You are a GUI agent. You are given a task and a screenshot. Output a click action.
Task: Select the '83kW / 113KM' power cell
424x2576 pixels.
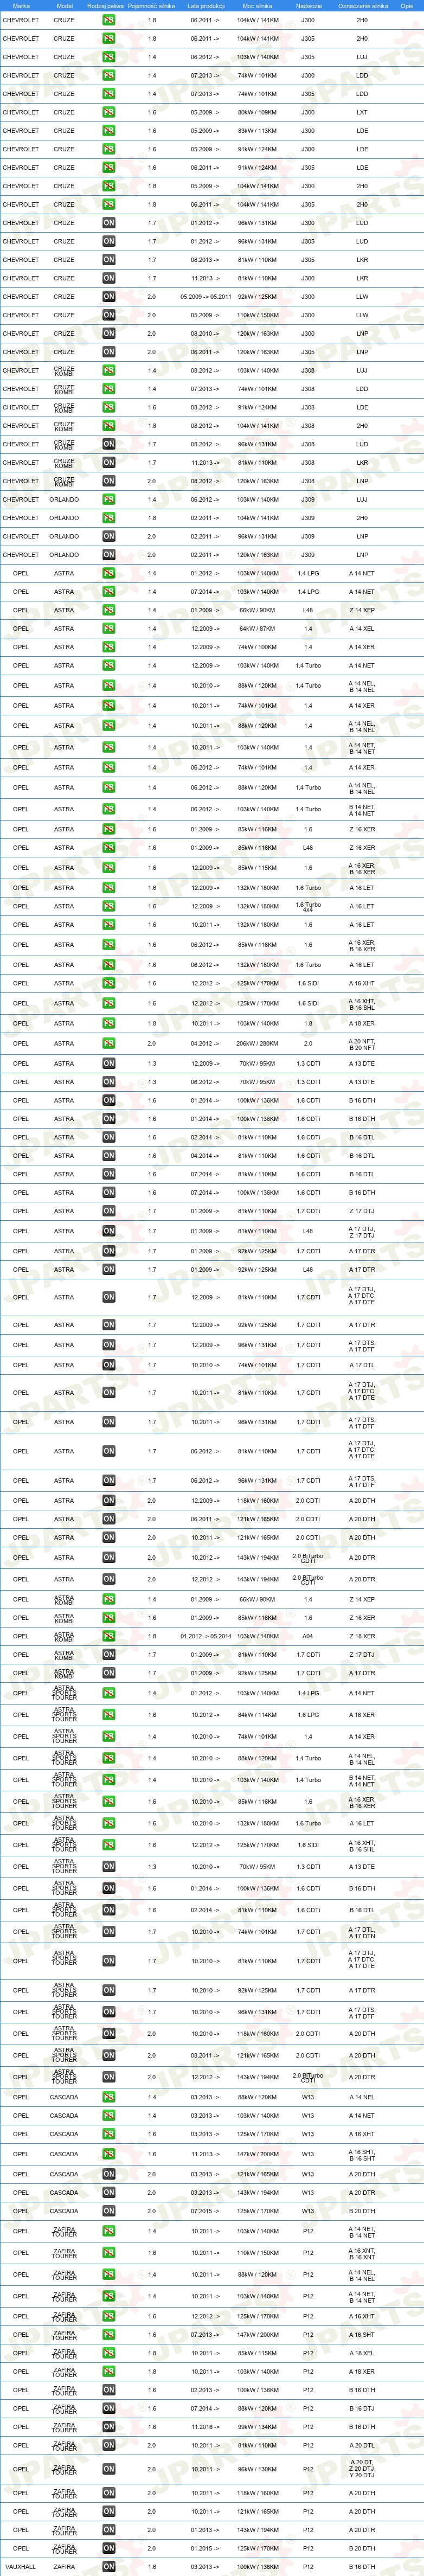coord(257,131)
